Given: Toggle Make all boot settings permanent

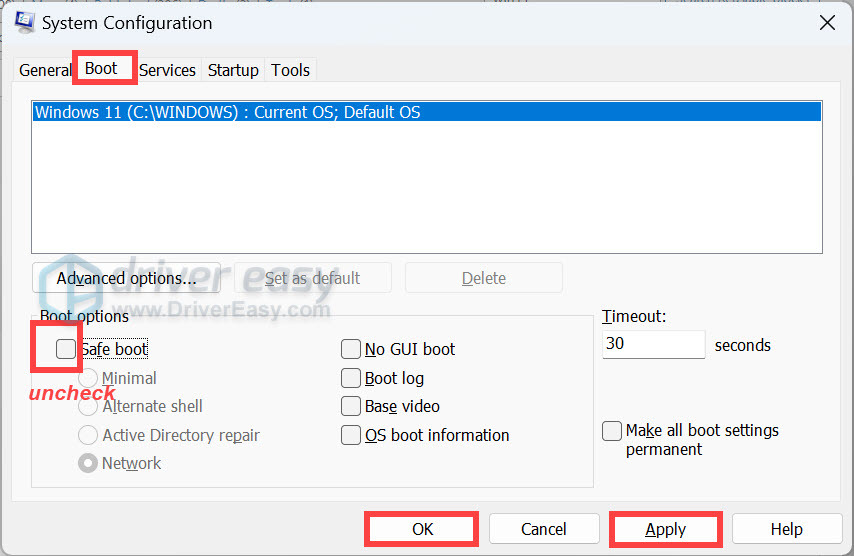Looking at the screenshot, I should click(x=612, y=431).
